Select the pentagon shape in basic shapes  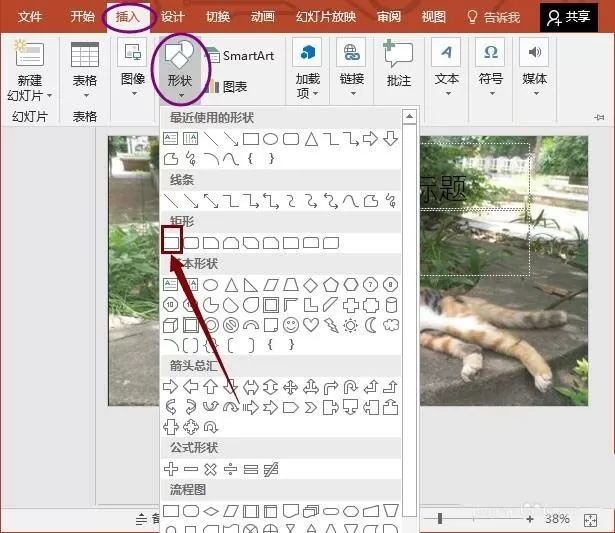click(331, 285)
